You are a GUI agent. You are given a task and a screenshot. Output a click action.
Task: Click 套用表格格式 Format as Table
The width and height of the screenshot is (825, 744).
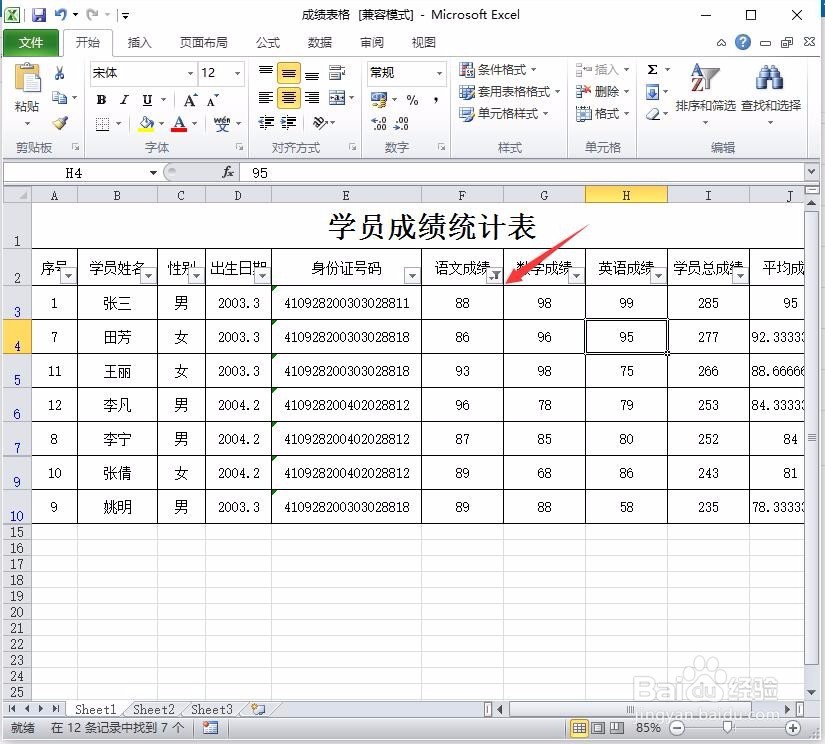point(509,92)
